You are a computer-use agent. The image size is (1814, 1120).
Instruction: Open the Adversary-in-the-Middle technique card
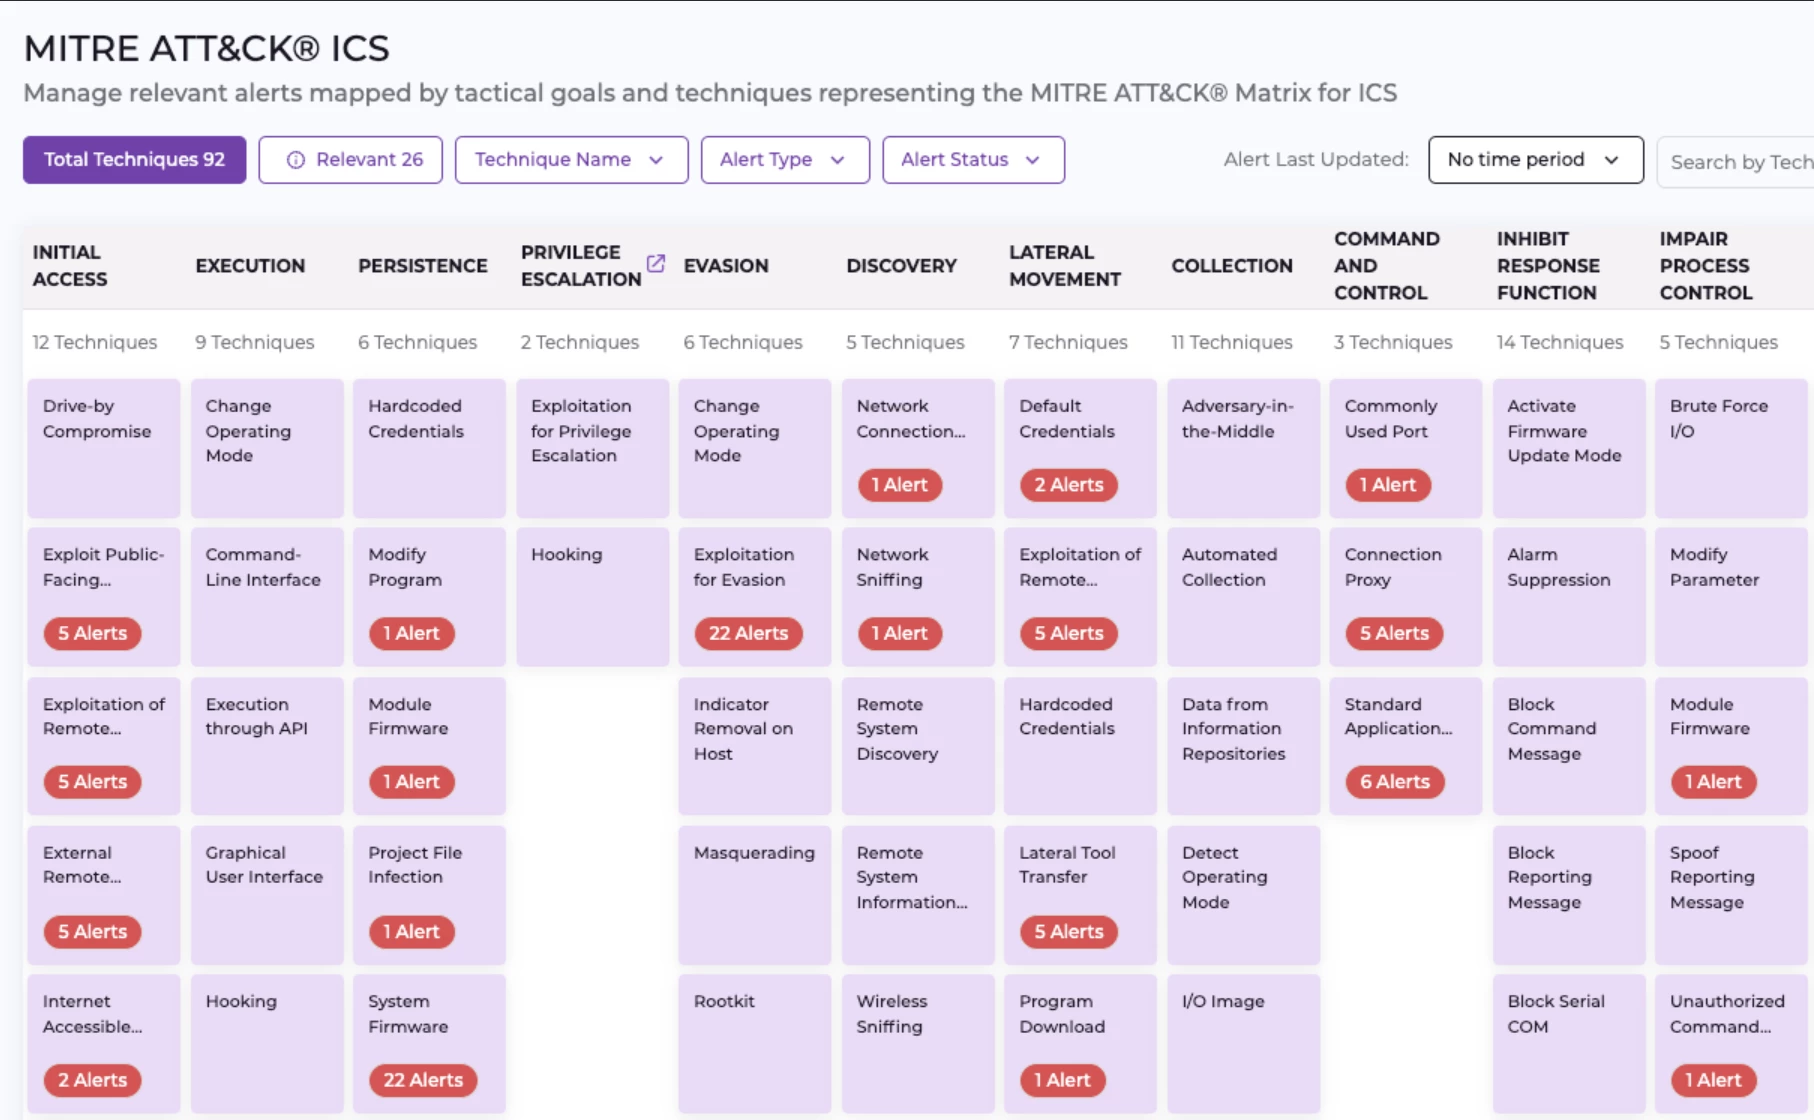coord(1243,447)
